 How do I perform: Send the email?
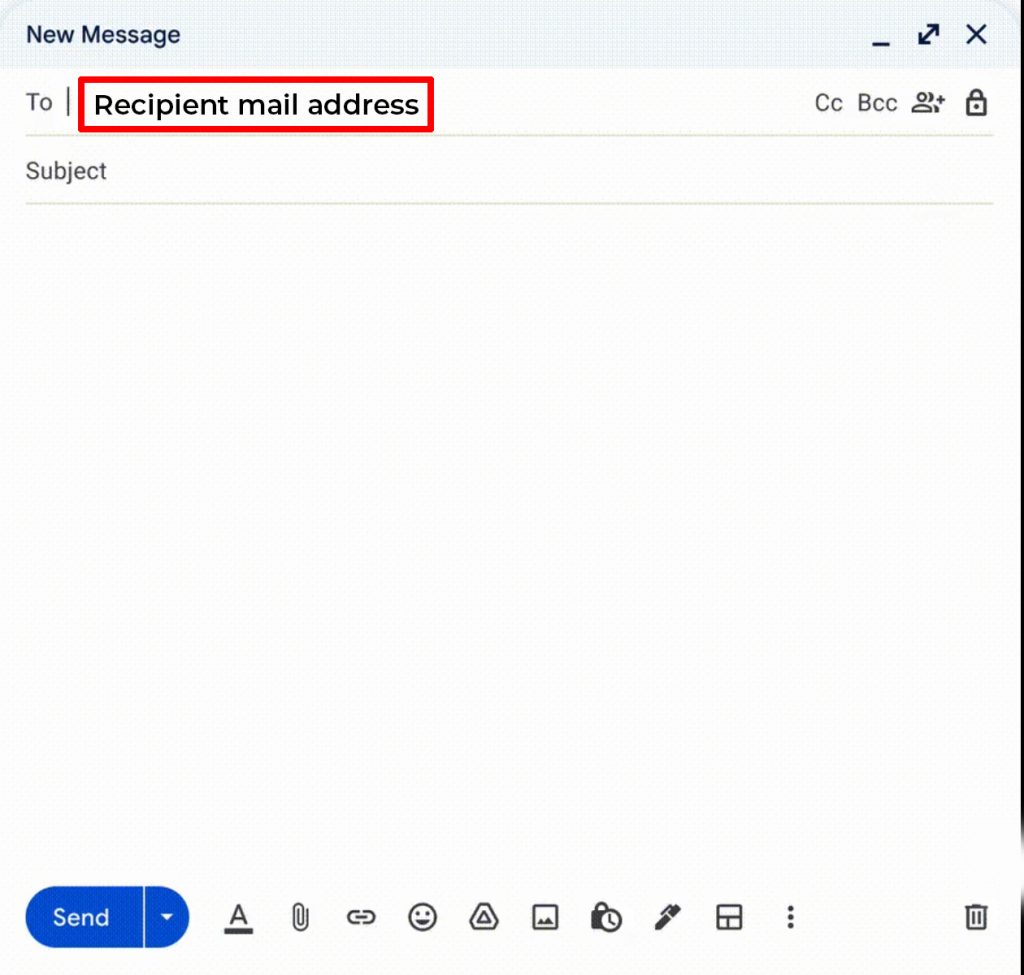point(80,917)
